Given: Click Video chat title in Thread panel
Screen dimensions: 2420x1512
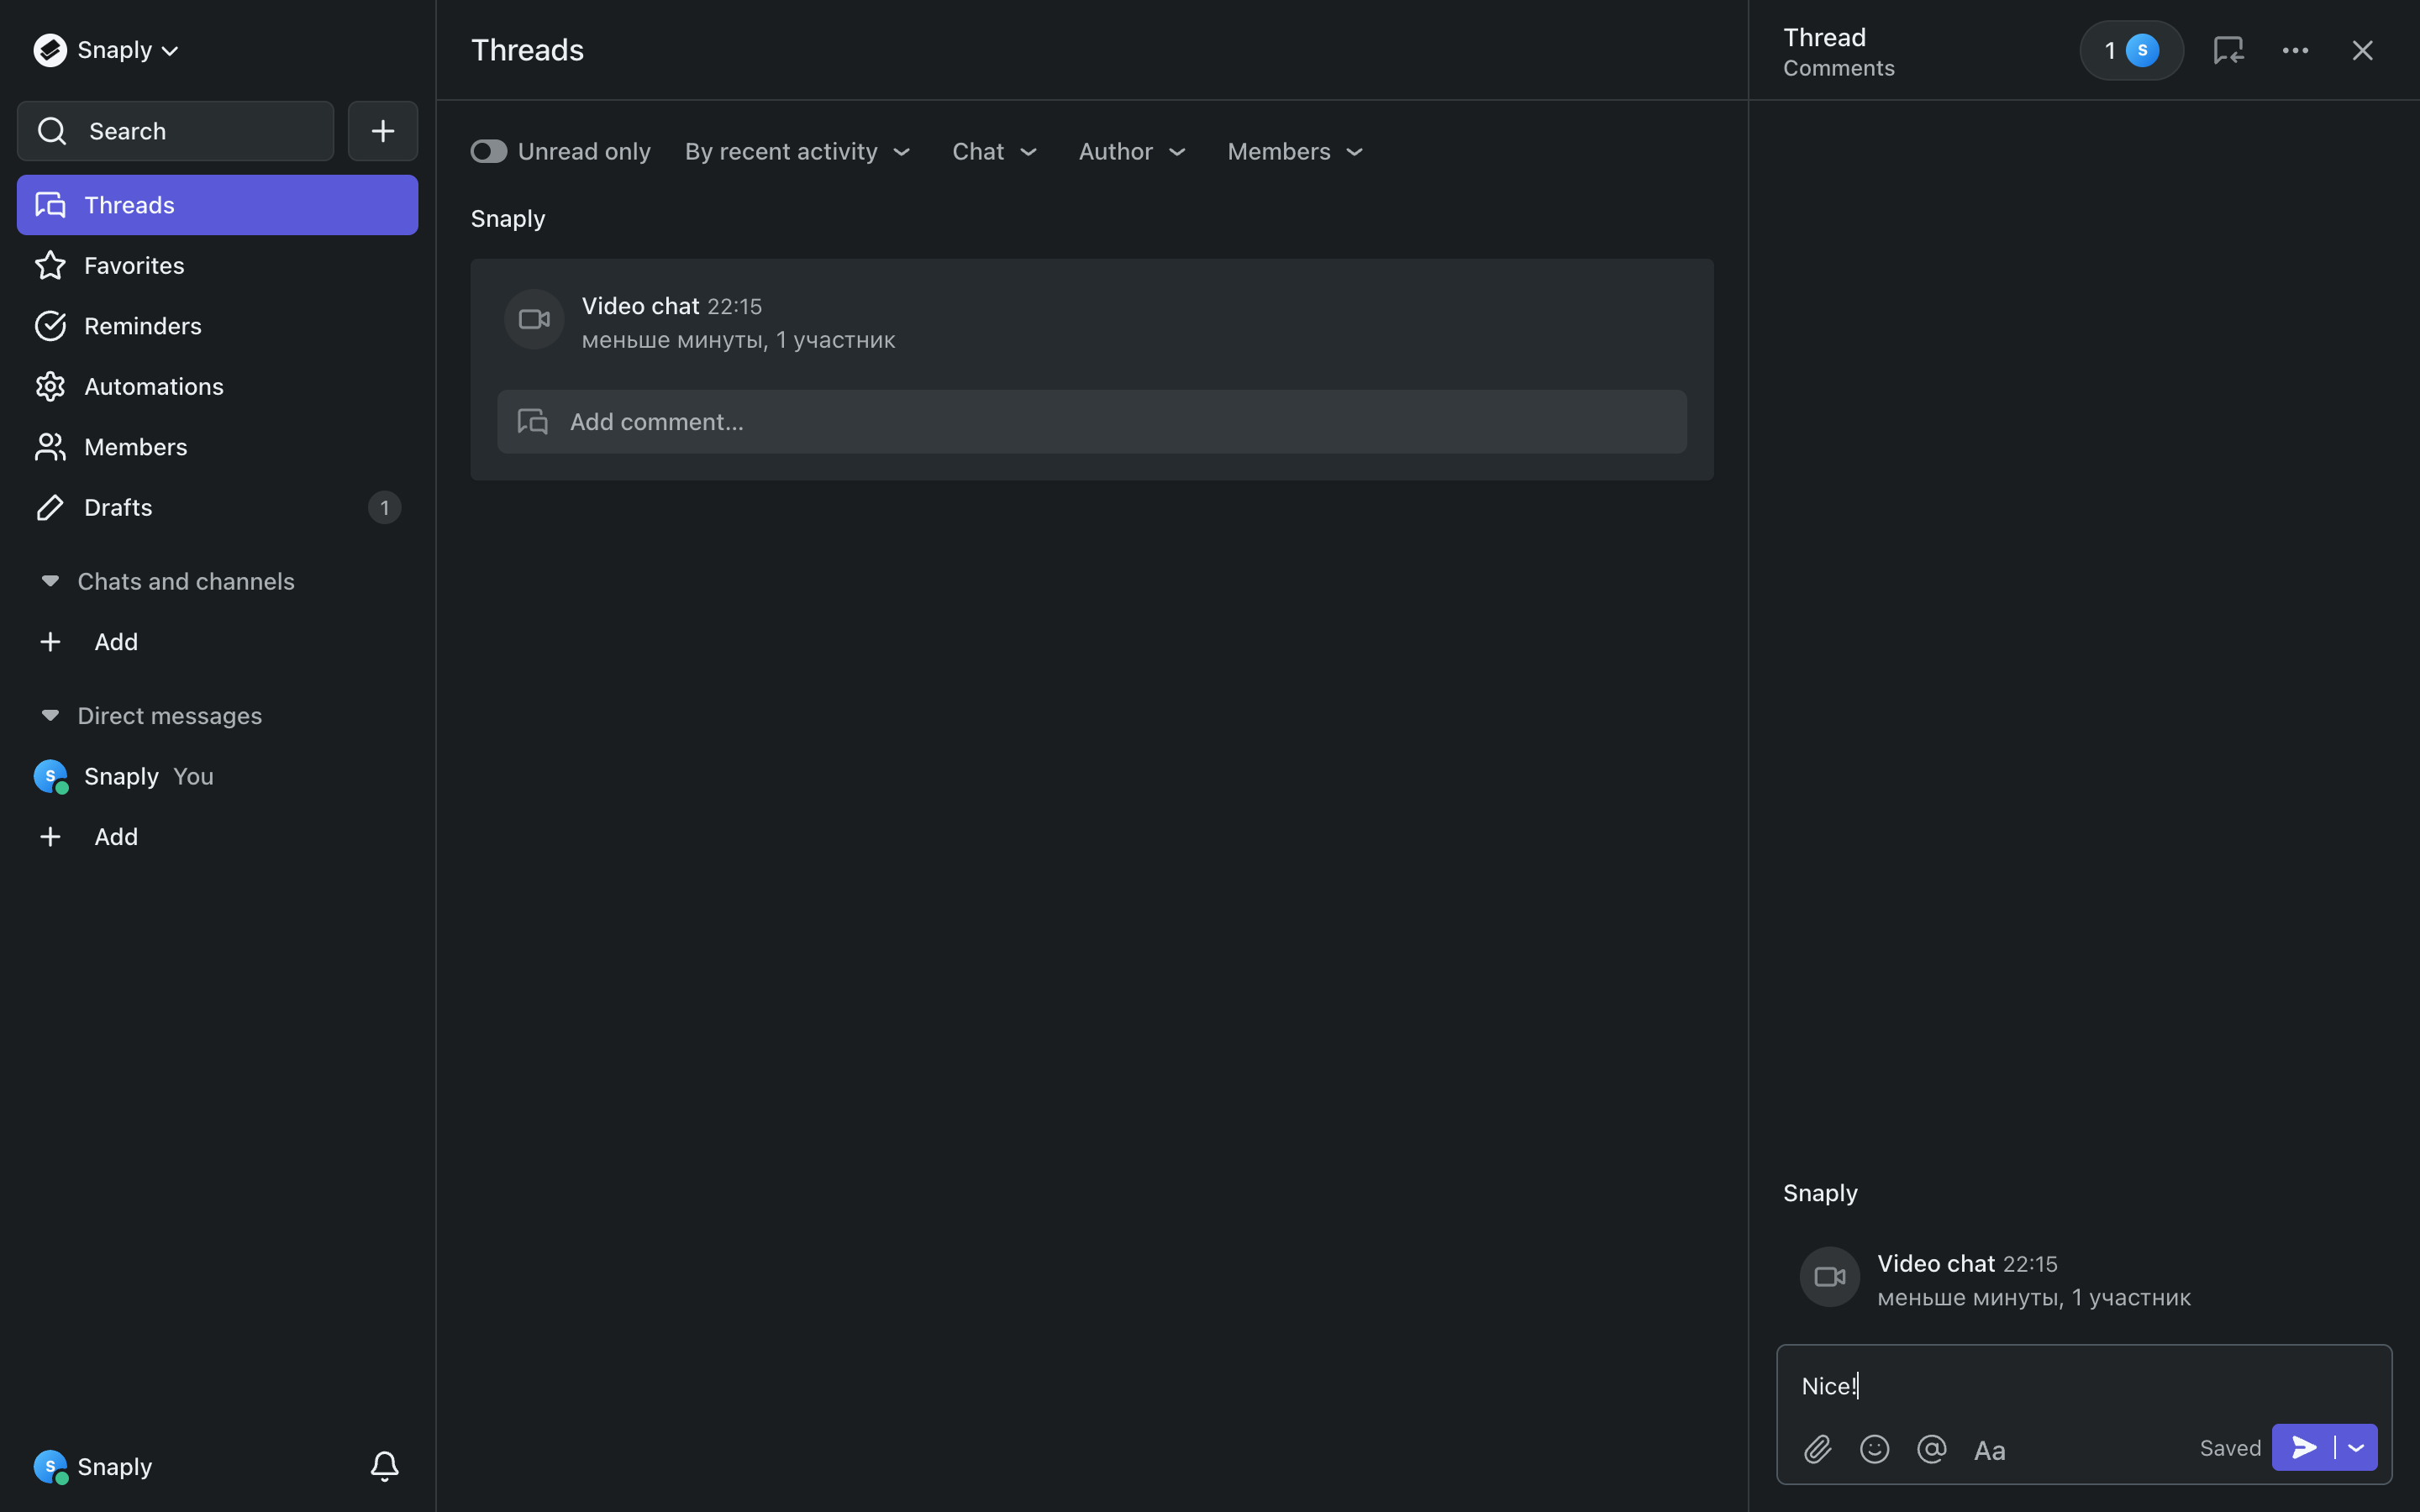Looking at the screenshot, I should click(x=1936, y=1264).
